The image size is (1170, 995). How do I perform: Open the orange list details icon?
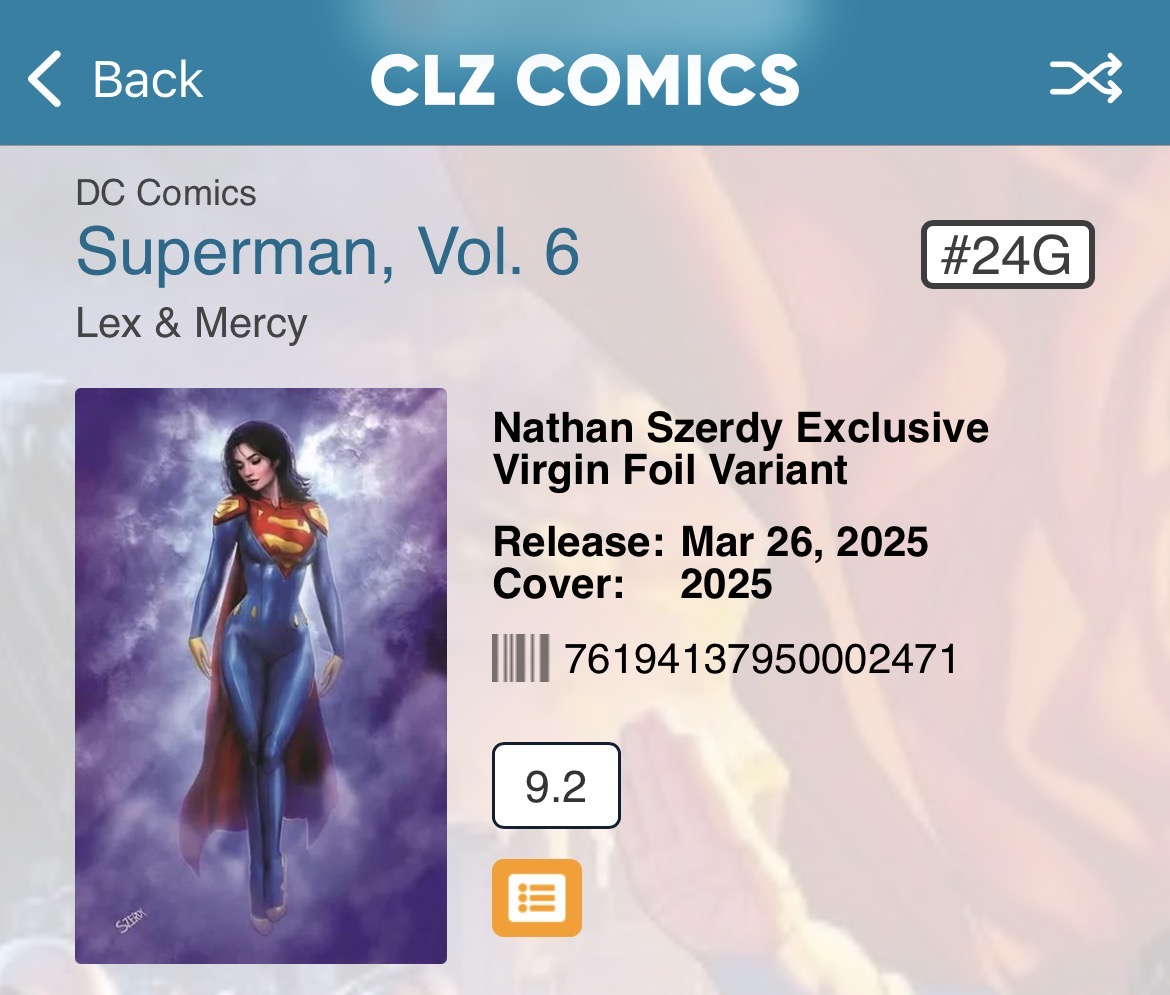tap(536, 897)
